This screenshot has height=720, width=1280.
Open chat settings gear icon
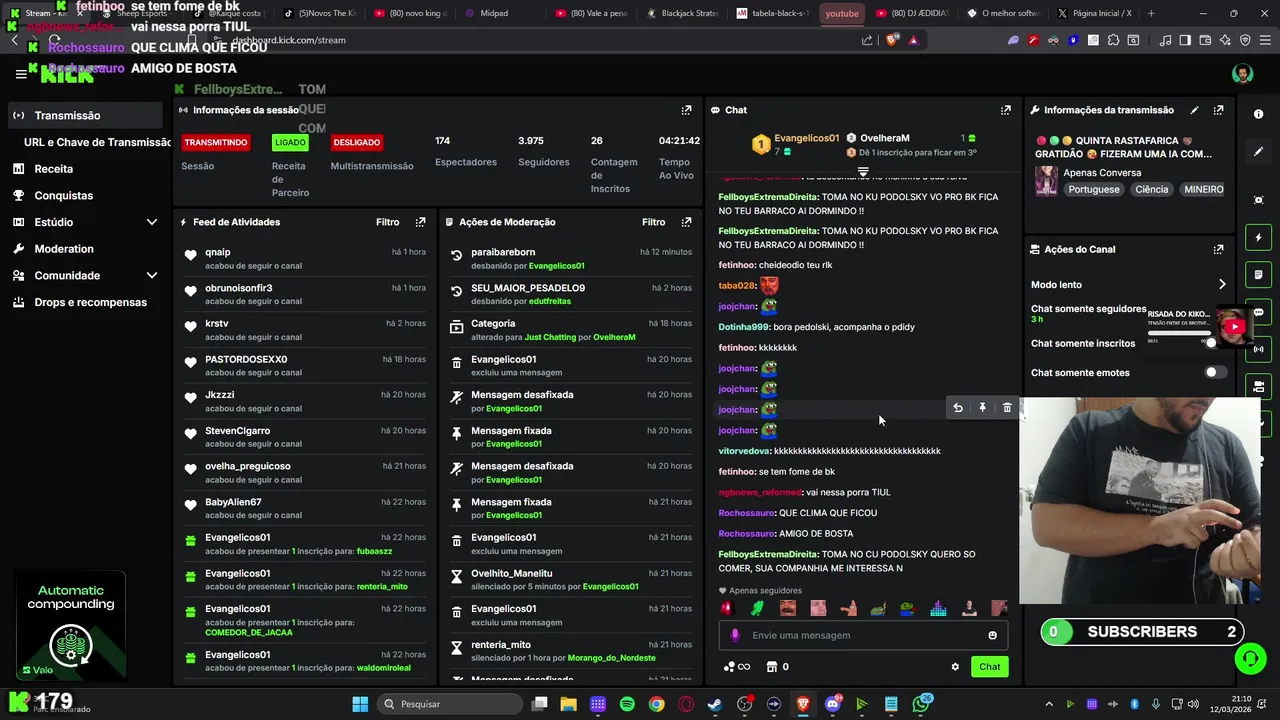(955, 667)
